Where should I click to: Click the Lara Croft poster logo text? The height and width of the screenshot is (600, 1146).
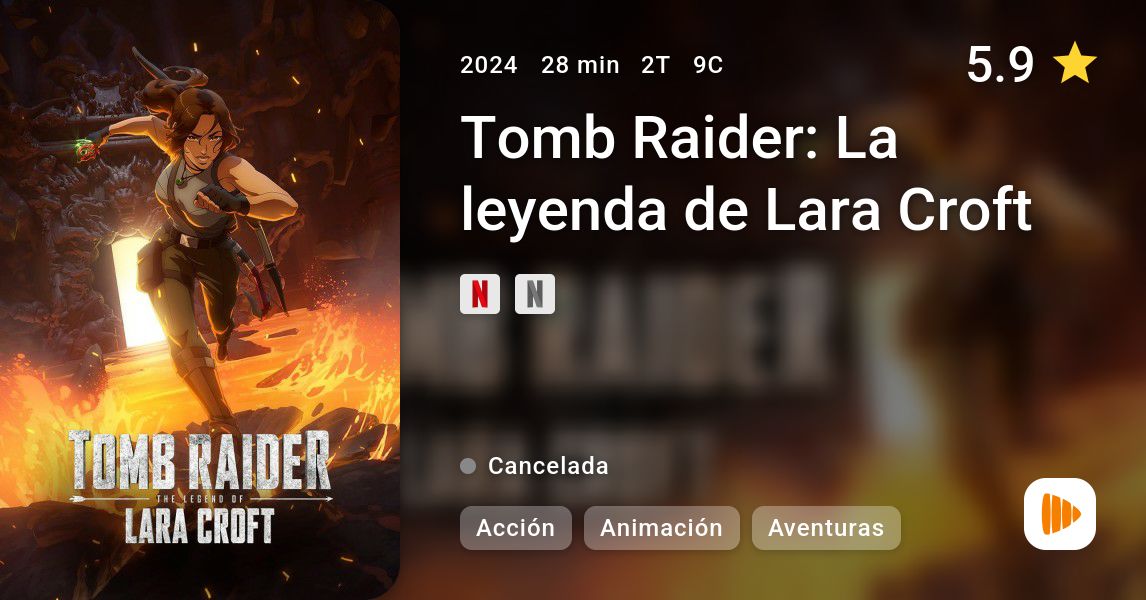(x=200, y=525)
